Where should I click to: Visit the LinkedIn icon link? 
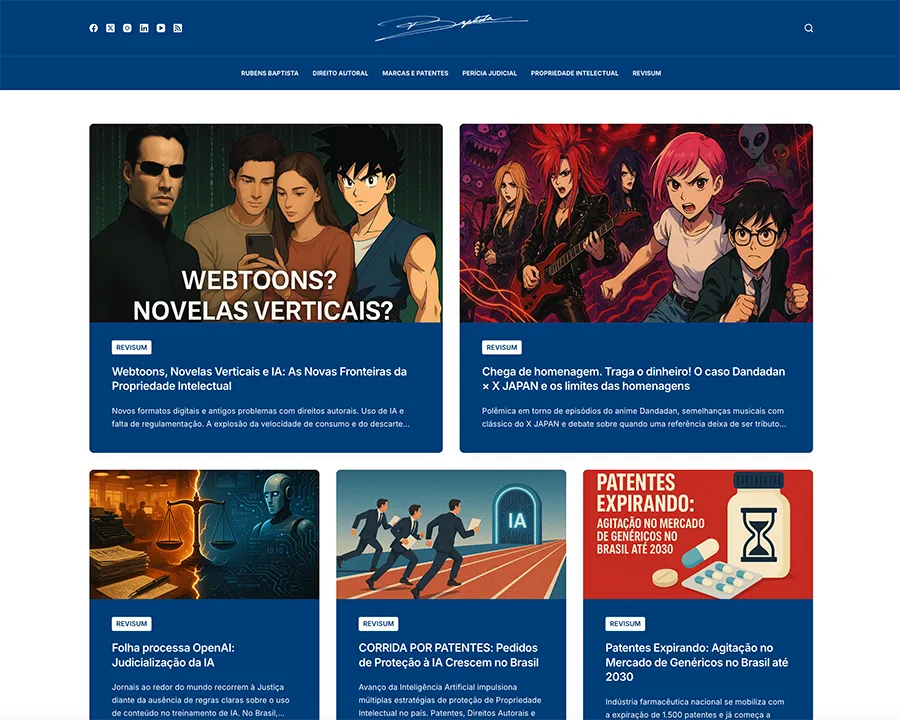point(144,28)
